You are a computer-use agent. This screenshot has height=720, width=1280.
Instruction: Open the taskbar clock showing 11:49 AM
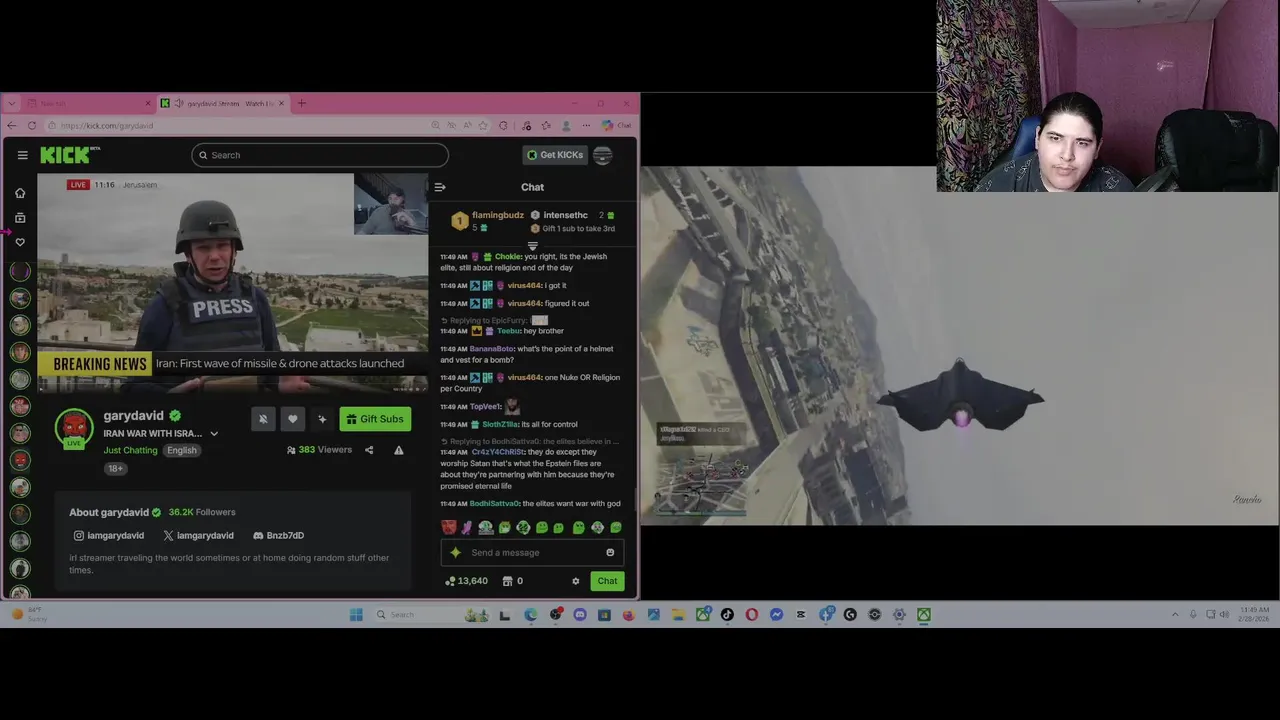pos(1254,615)
